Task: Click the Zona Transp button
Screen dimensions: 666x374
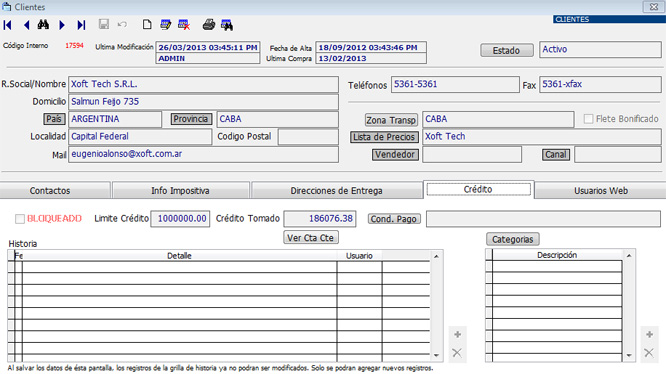Action: 391,120
